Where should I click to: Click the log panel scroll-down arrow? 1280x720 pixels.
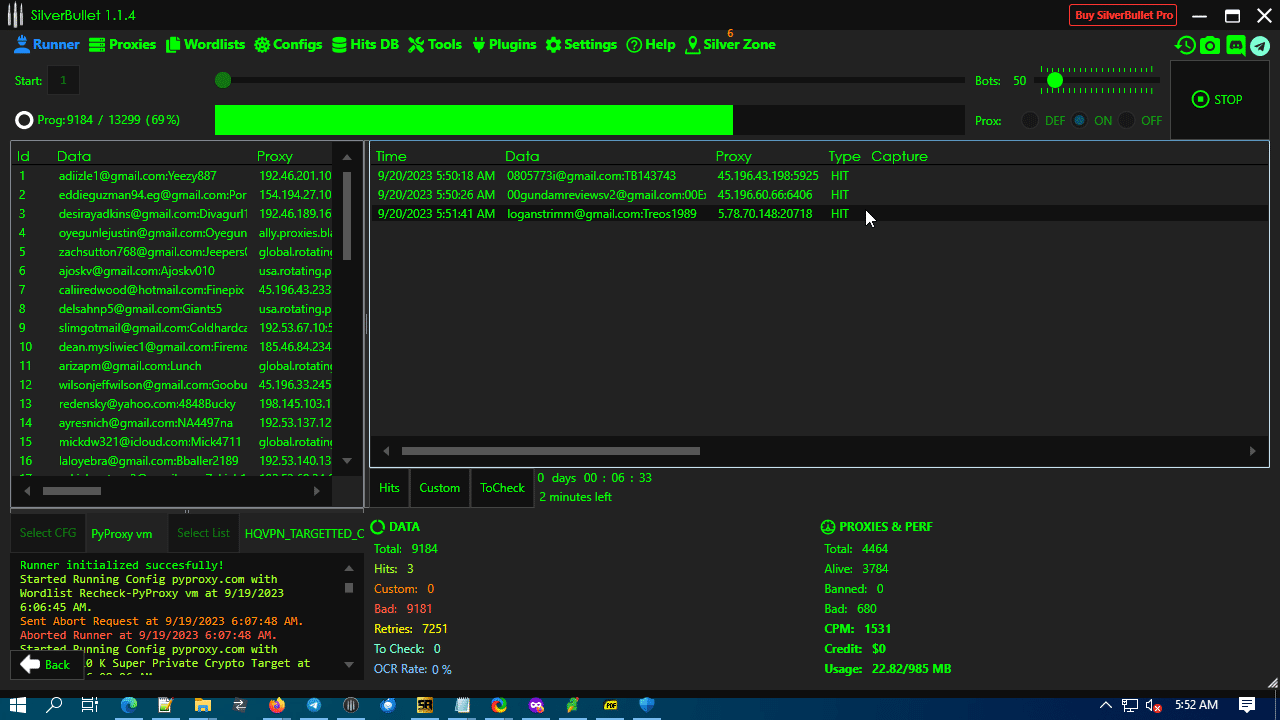[349, 664]
